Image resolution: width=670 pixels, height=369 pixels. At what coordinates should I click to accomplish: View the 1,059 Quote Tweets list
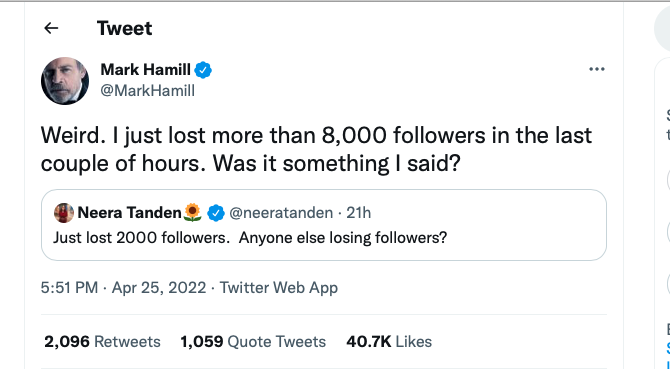pos(253,342)
